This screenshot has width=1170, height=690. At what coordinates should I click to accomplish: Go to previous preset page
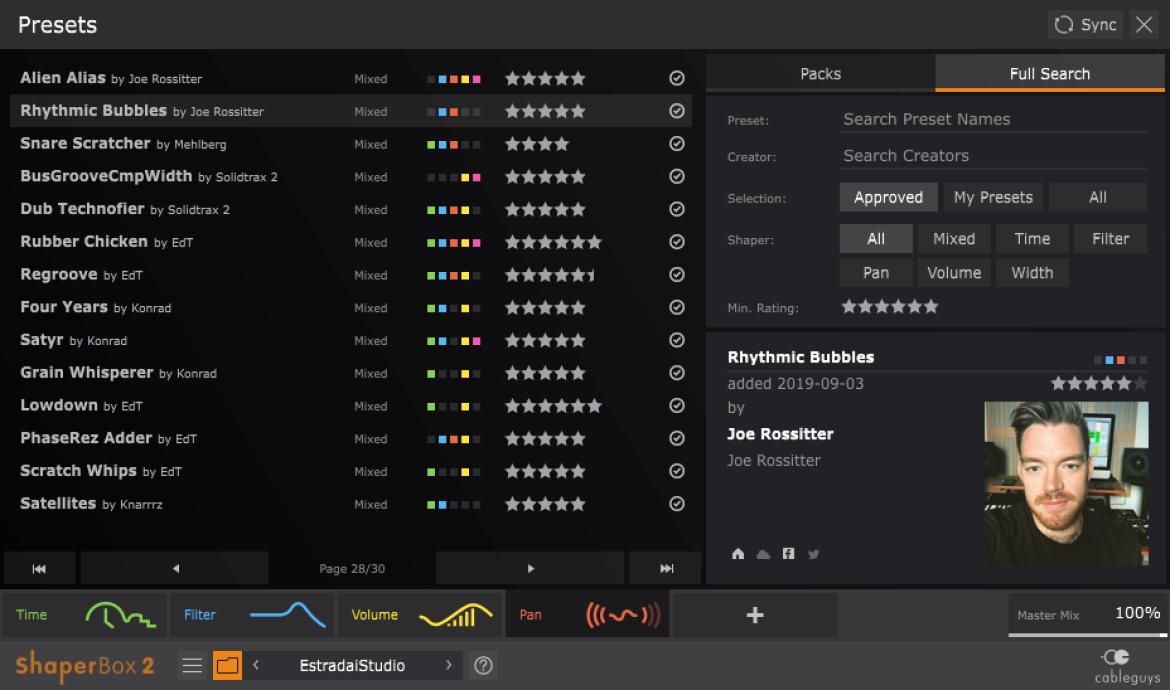point(175,568)
